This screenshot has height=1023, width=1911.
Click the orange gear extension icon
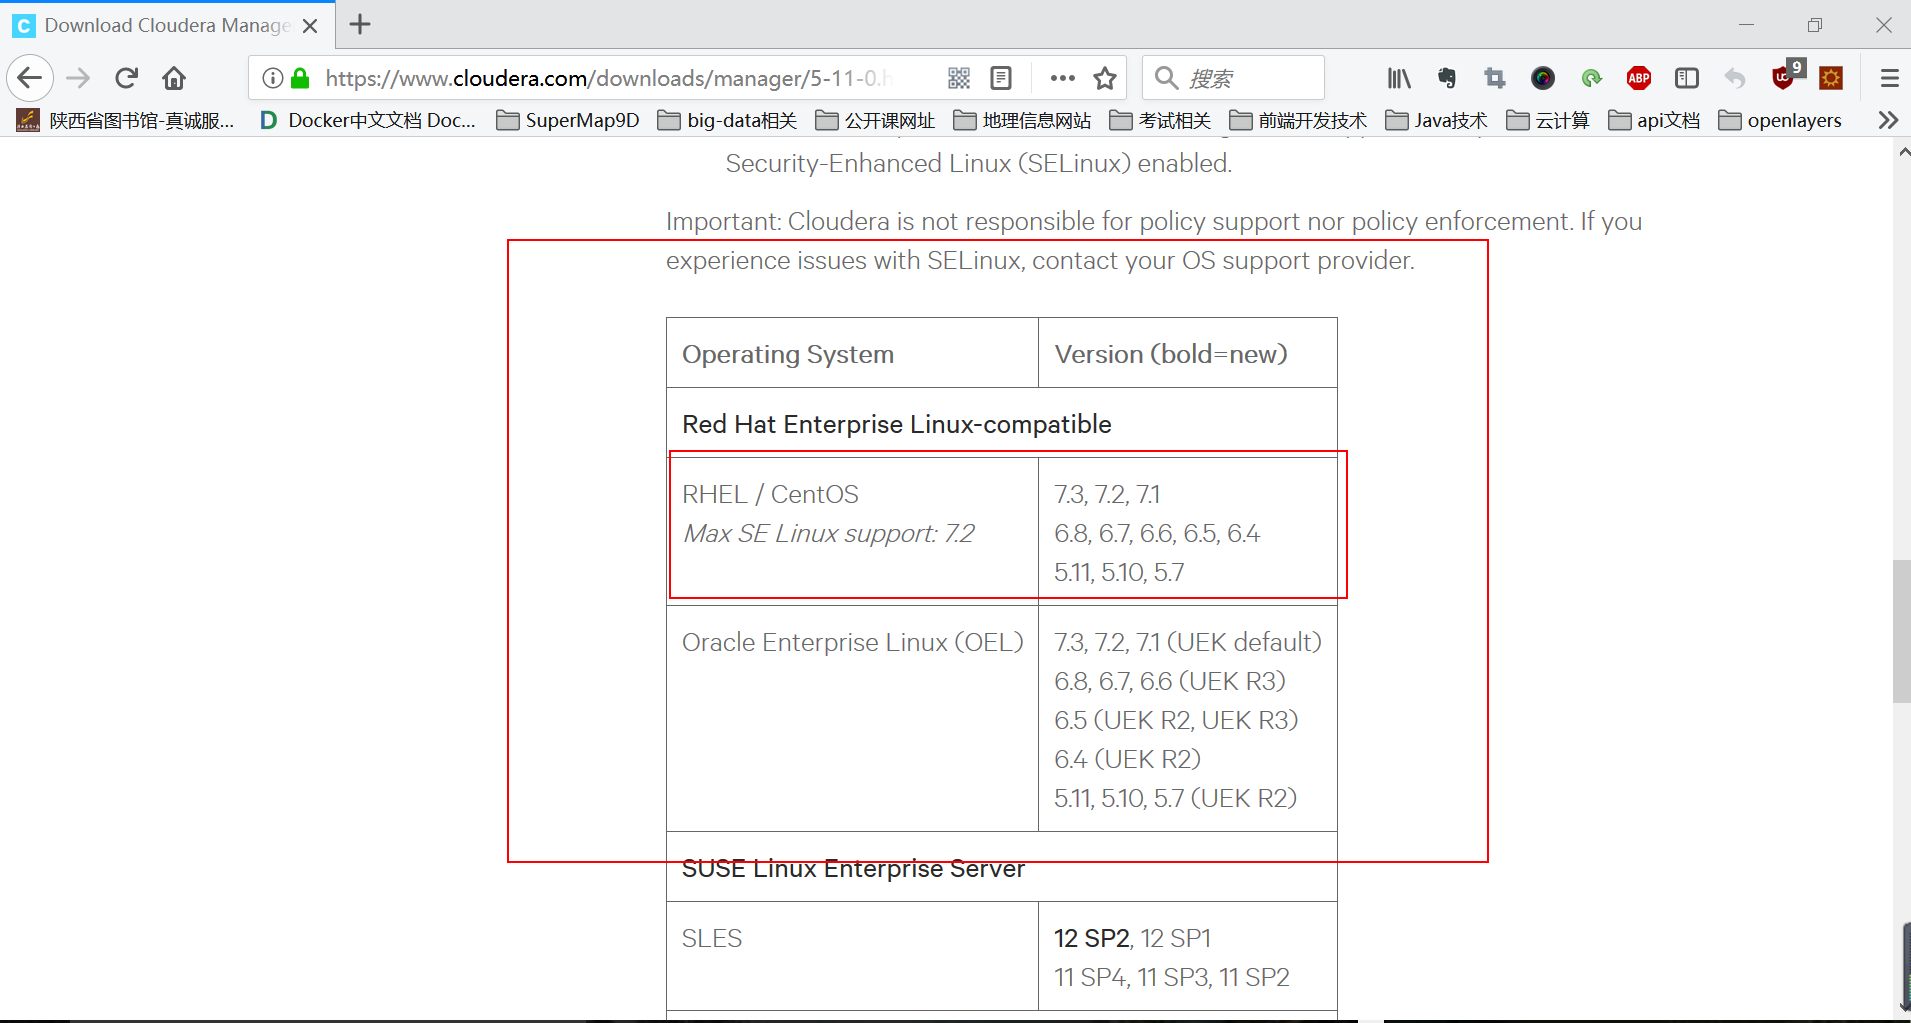(1831, 78)
